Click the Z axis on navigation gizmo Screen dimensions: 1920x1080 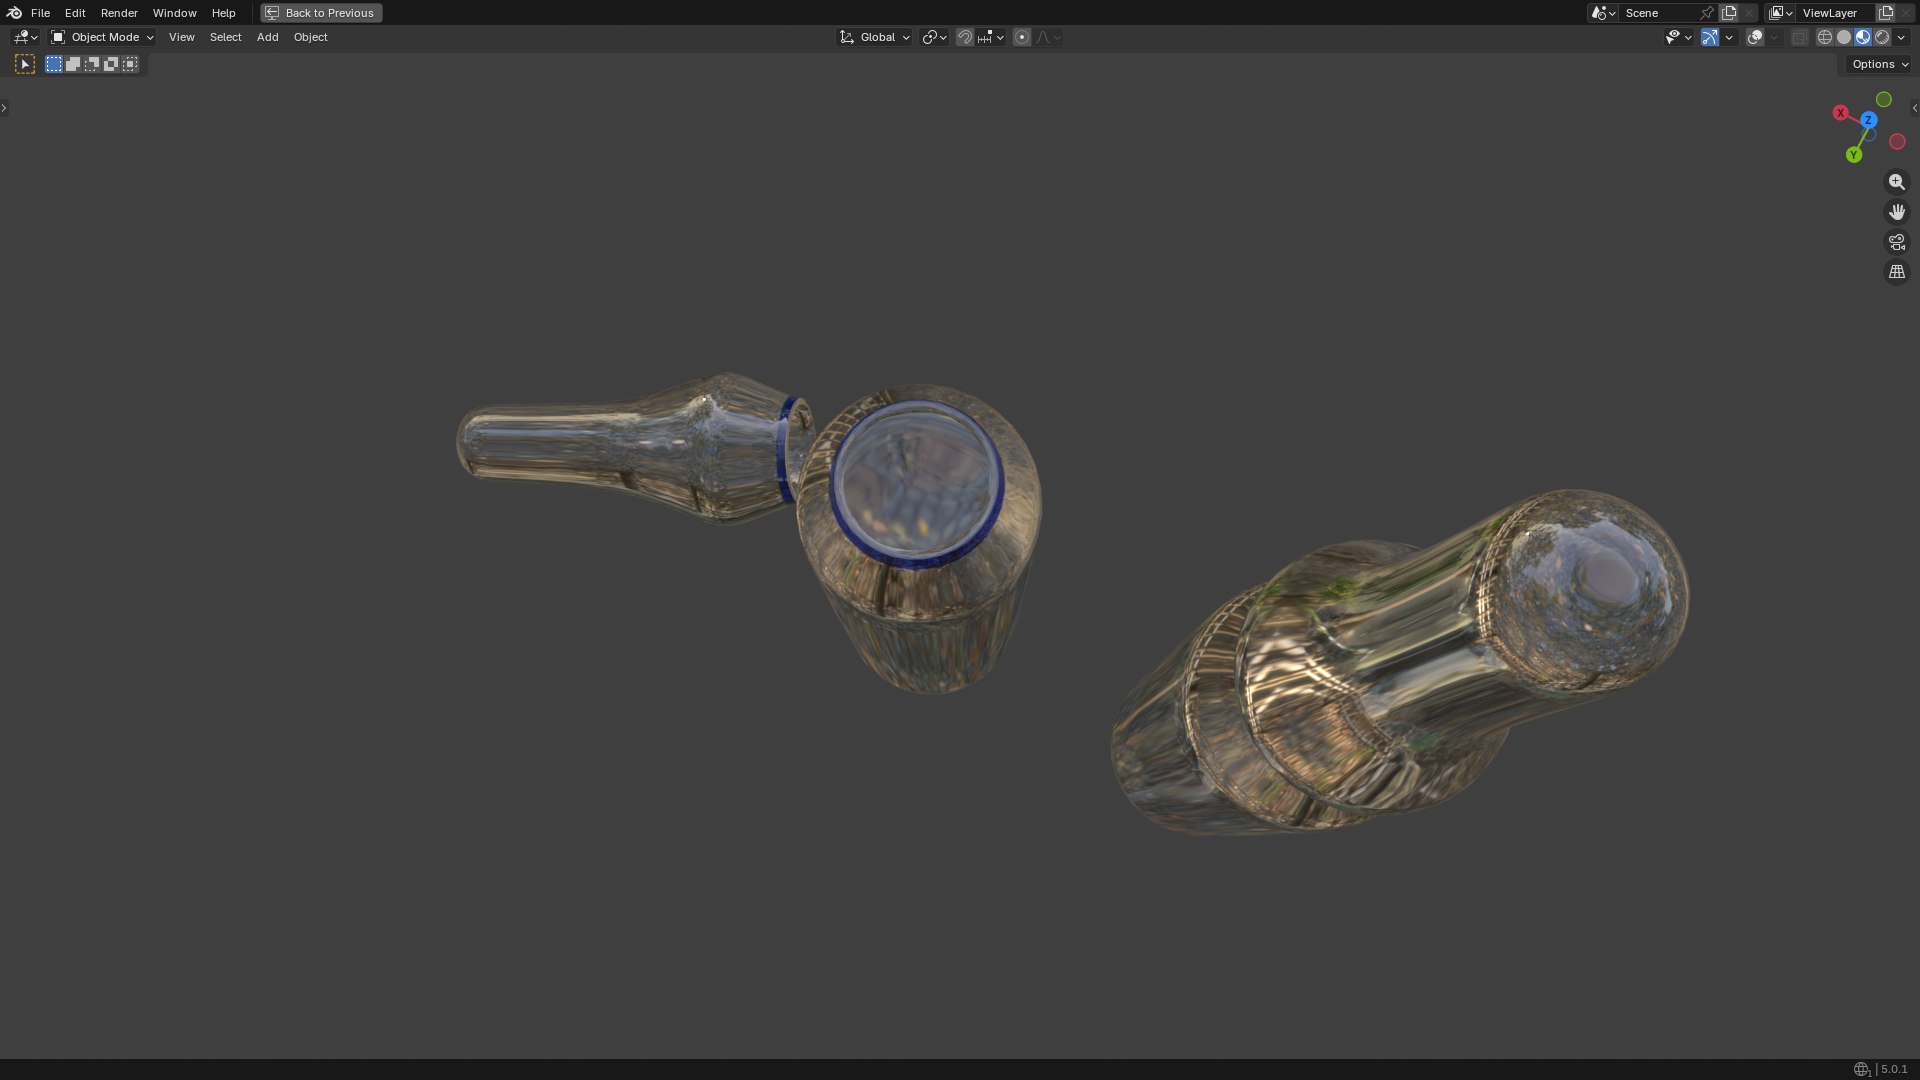1868,120
